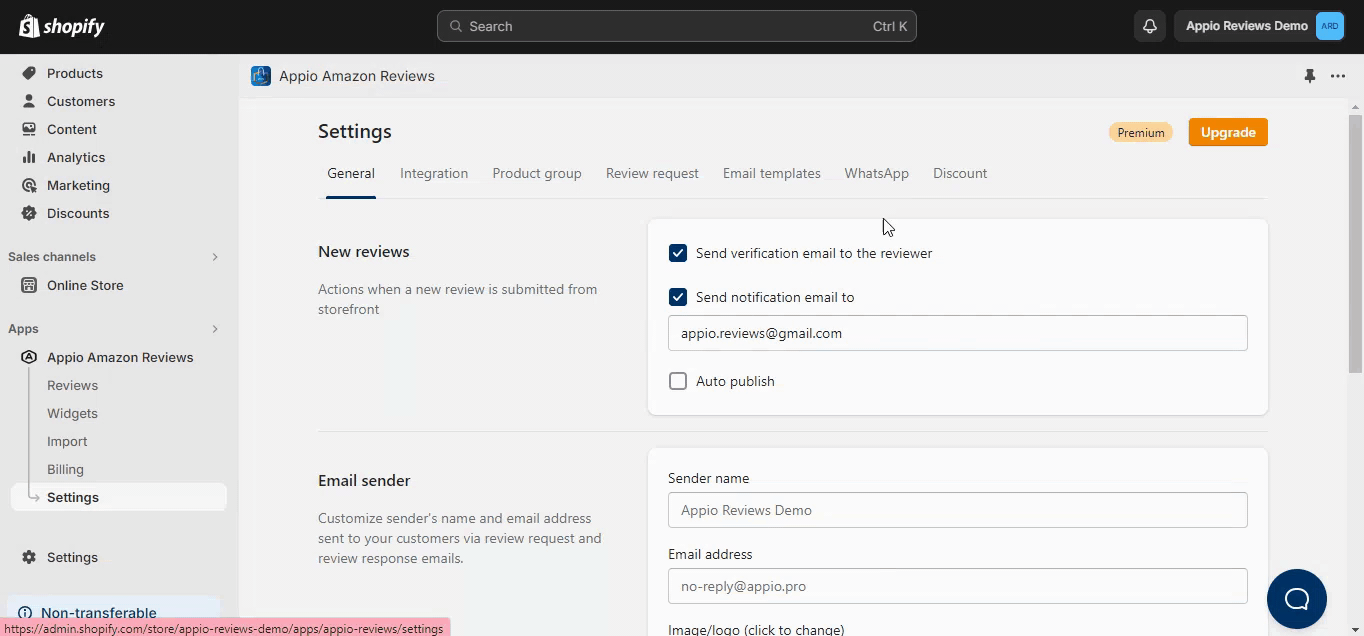Switch to the Integration tab
The image size is (1364, 636).
[x=434, y=173]
